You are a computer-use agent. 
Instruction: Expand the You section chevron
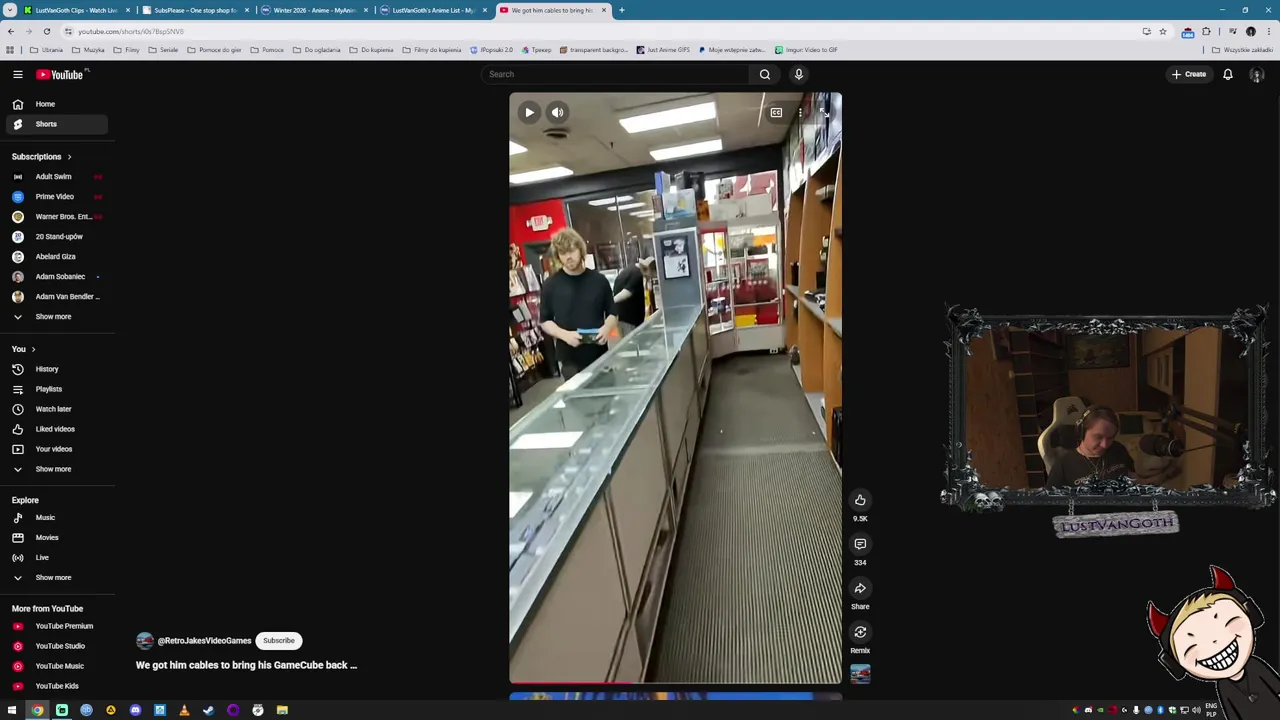coord(33,349)
